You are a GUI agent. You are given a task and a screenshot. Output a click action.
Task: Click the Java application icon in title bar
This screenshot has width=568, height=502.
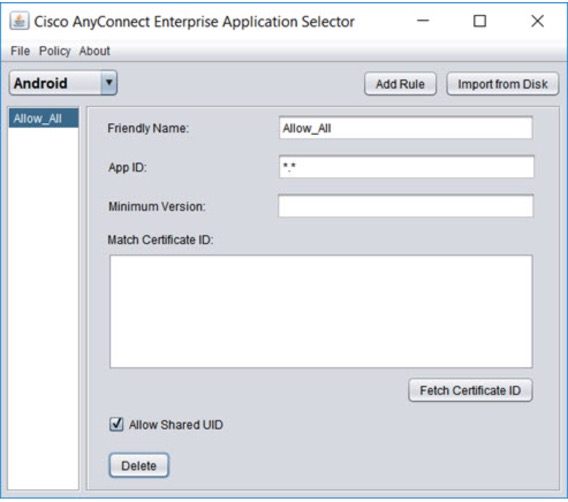pos(19,21)
